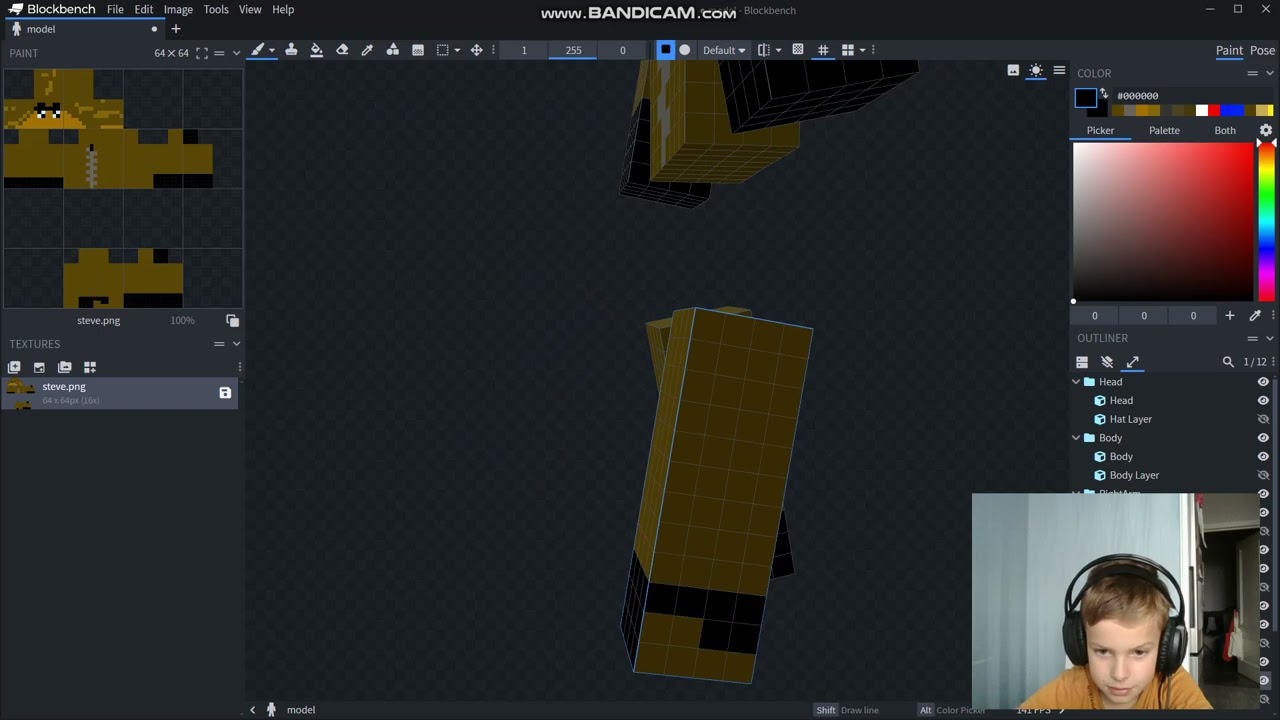Click the brush size field
This screenshot has height=720, width=1280.
click(523, 50)
